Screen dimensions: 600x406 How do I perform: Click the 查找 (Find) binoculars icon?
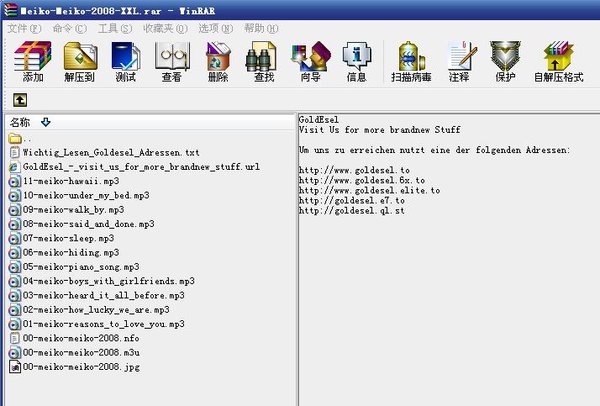(x=261, y=56)
